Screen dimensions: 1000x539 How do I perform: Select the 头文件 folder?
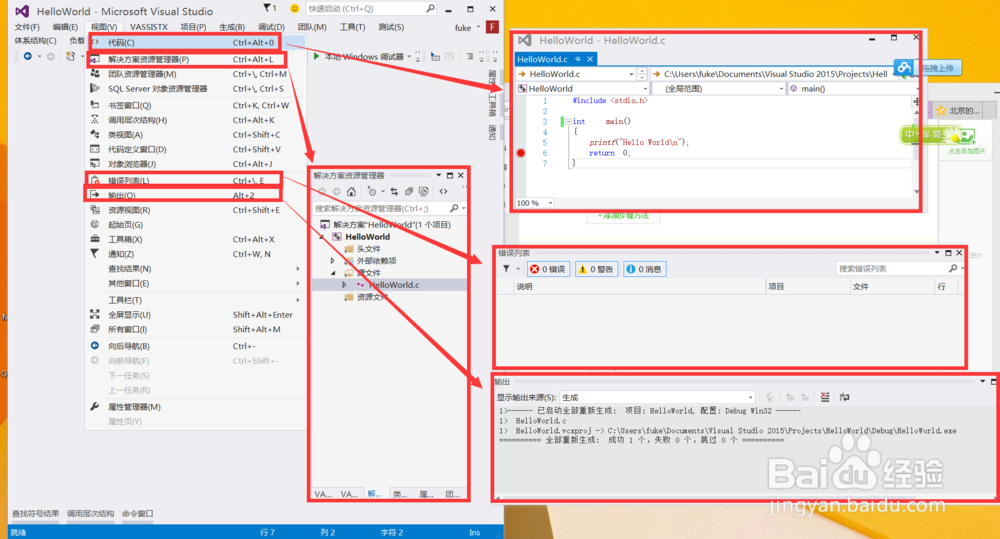point(368,249)
